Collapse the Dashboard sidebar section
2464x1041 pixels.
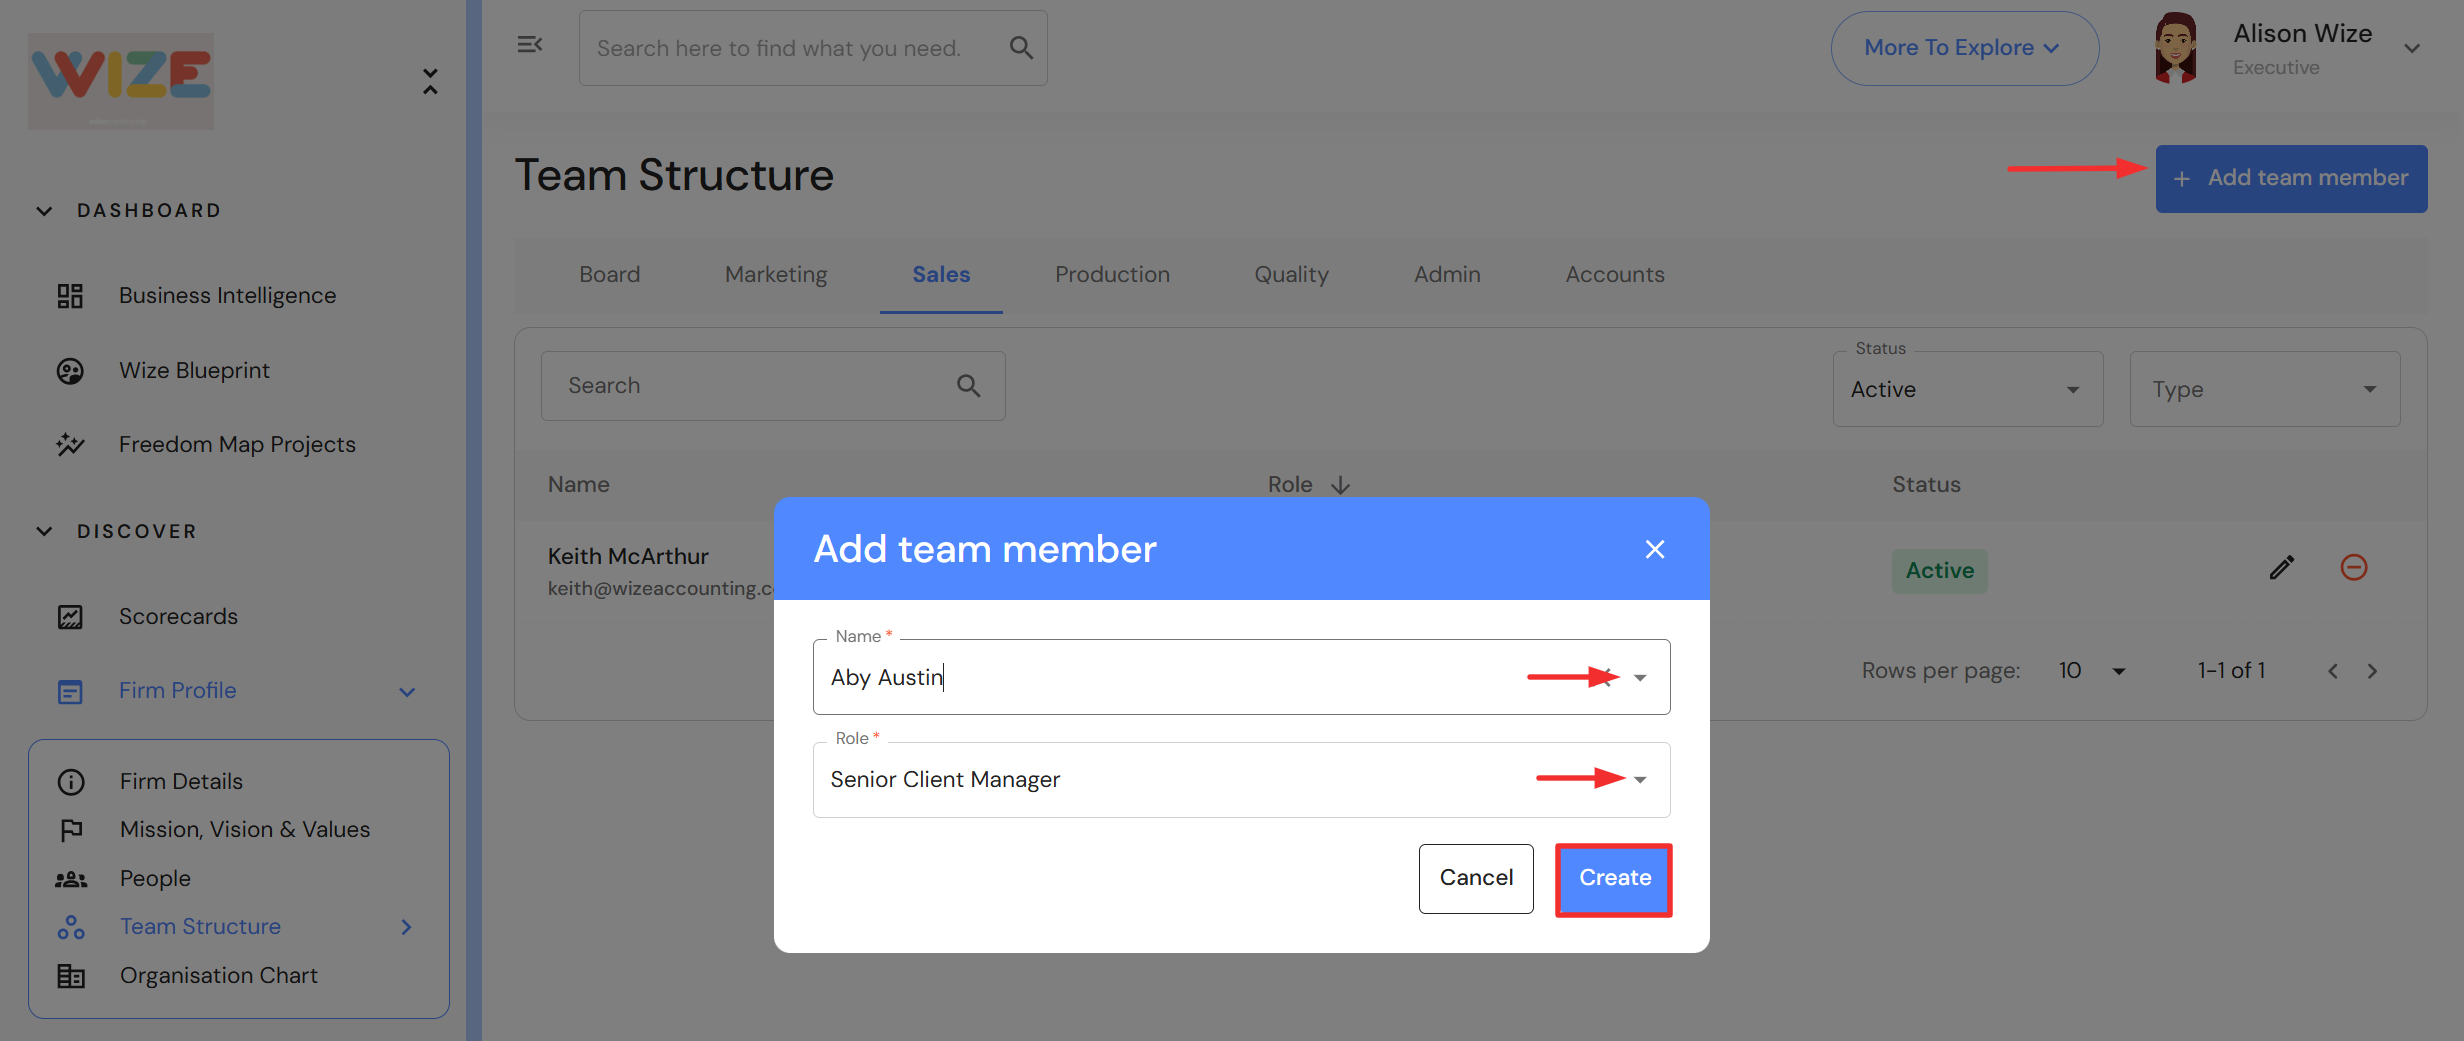pyautogui.click(x=44, y=211)
